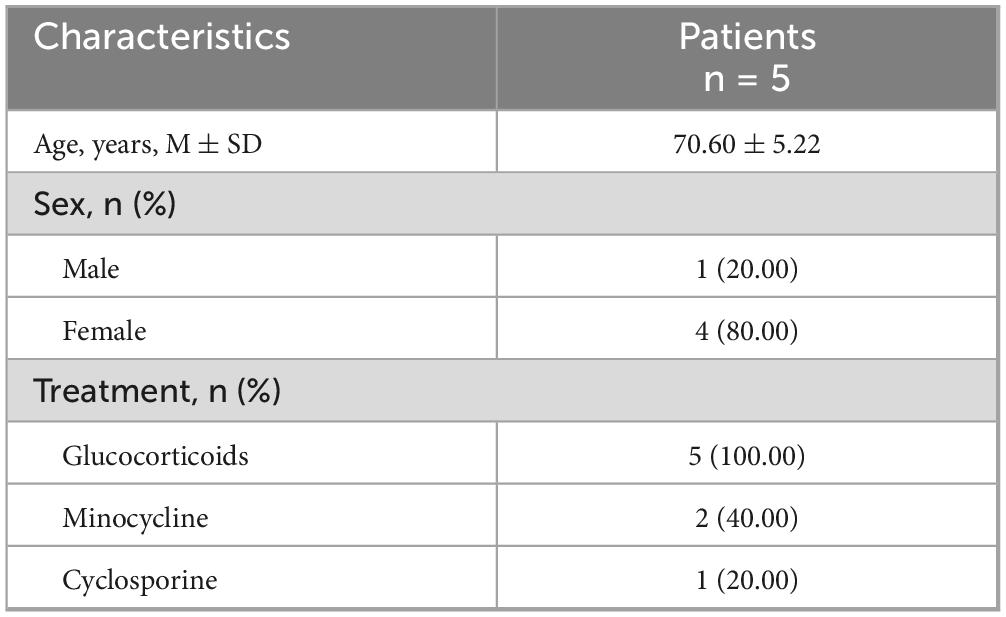
Task: Select the 'Sex, n (%)' section heading
Action: [x=105, y=205]
